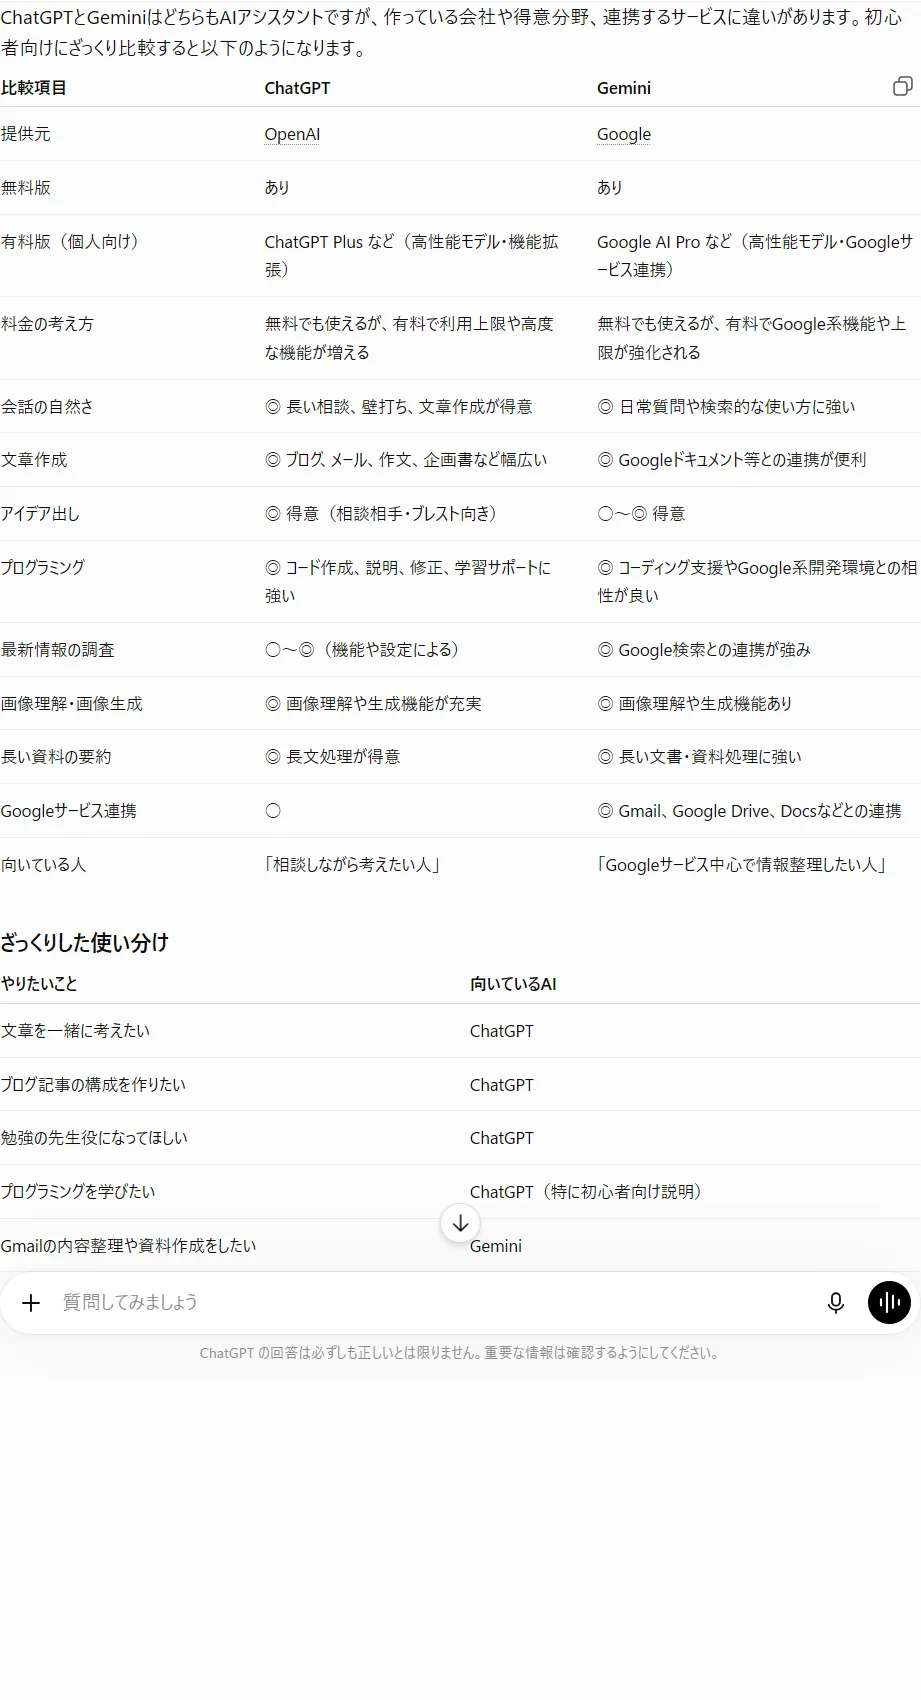
Task: Click the Gmailの内容整理や資料作成をしたい row
Action: (460, 1246)
